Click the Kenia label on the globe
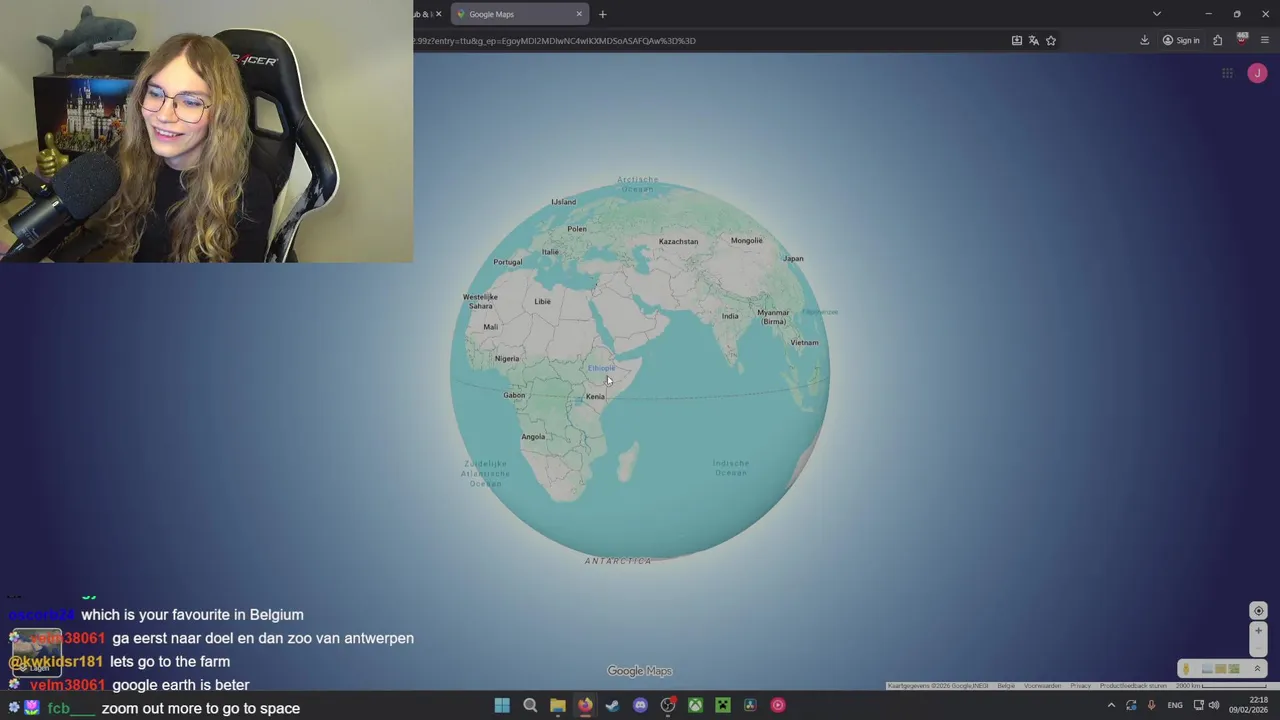The height and width of the screenshot is (720, 1280). point(595,397)
